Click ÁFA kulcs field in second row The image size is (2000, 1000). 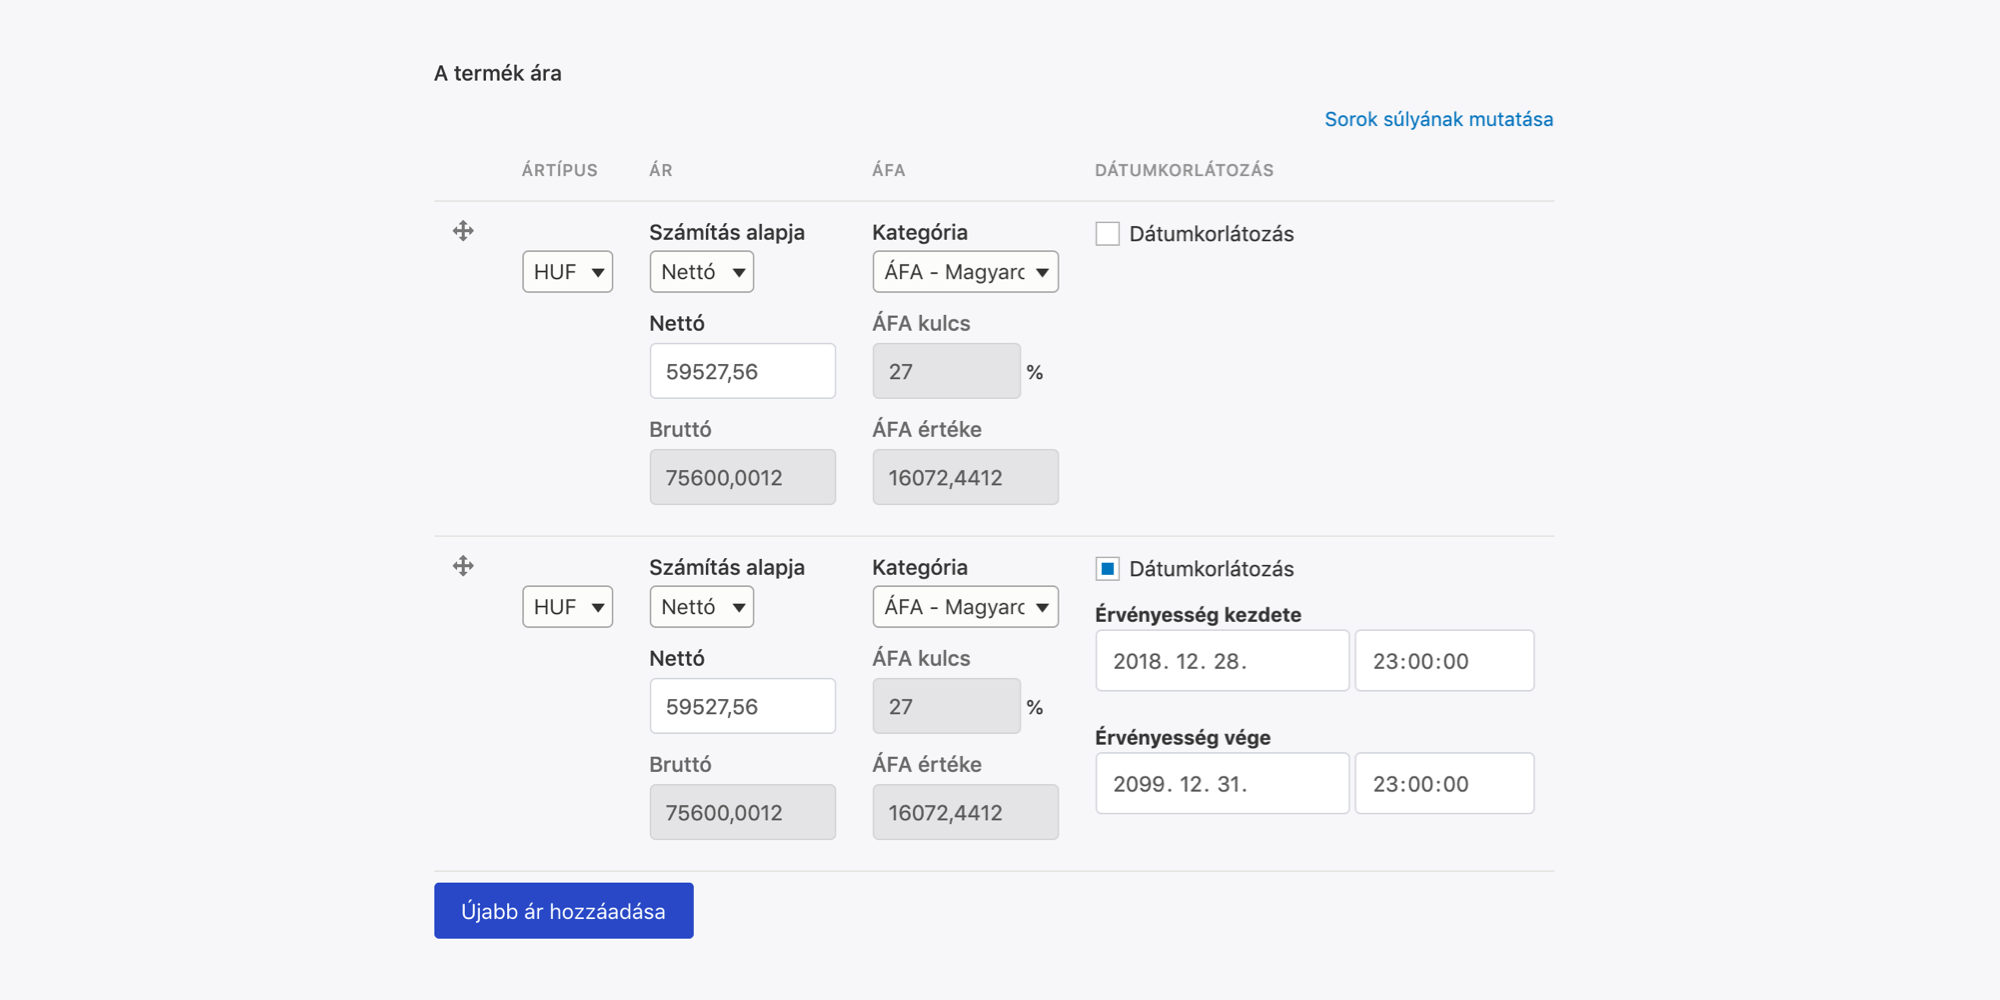(946, 706)
